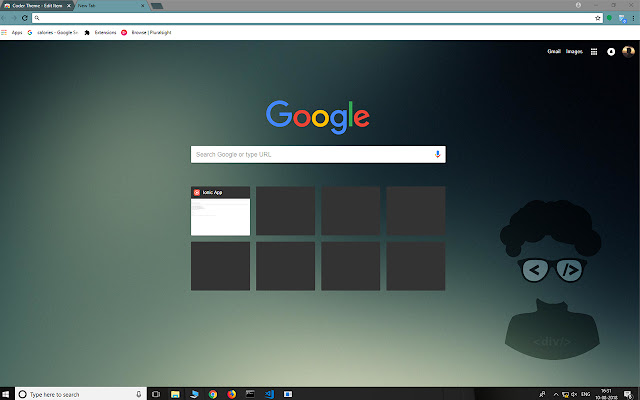The height and width of the screenshot is (400, 640).
Task: Open Task View from the taskbar
Action: [156, 394]
